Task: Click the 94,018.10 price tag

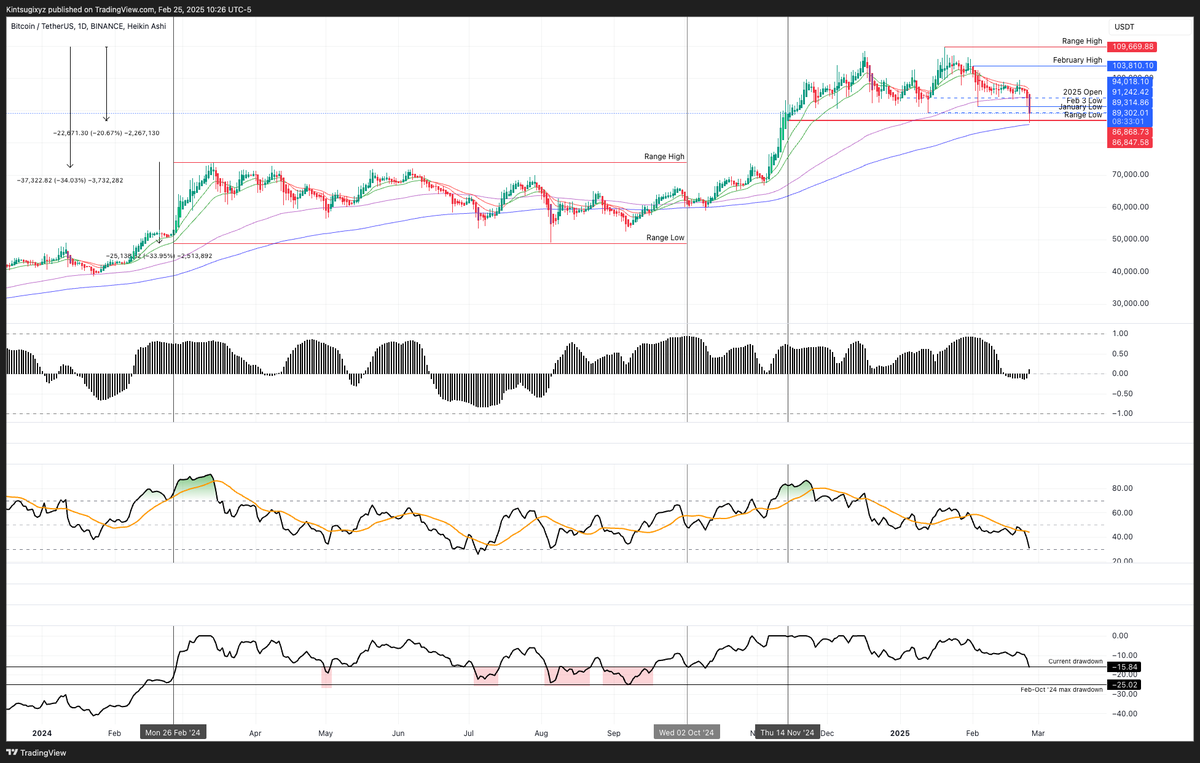Action: pyautogui.click(x=1130, y=82)
